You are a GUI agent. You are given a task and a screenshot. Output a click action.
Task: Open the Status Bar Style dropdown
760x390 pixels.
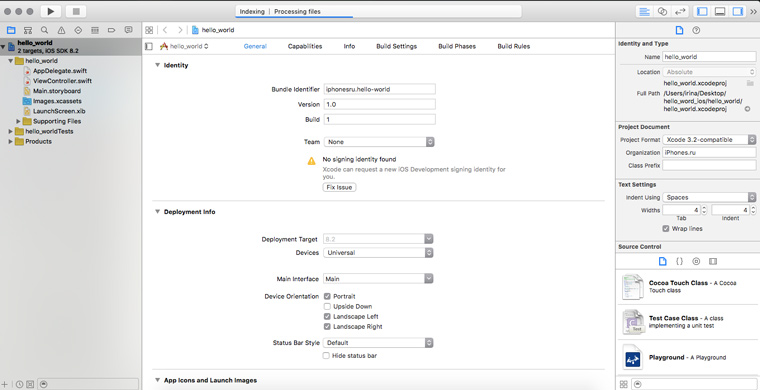click(x=378, y=343)
